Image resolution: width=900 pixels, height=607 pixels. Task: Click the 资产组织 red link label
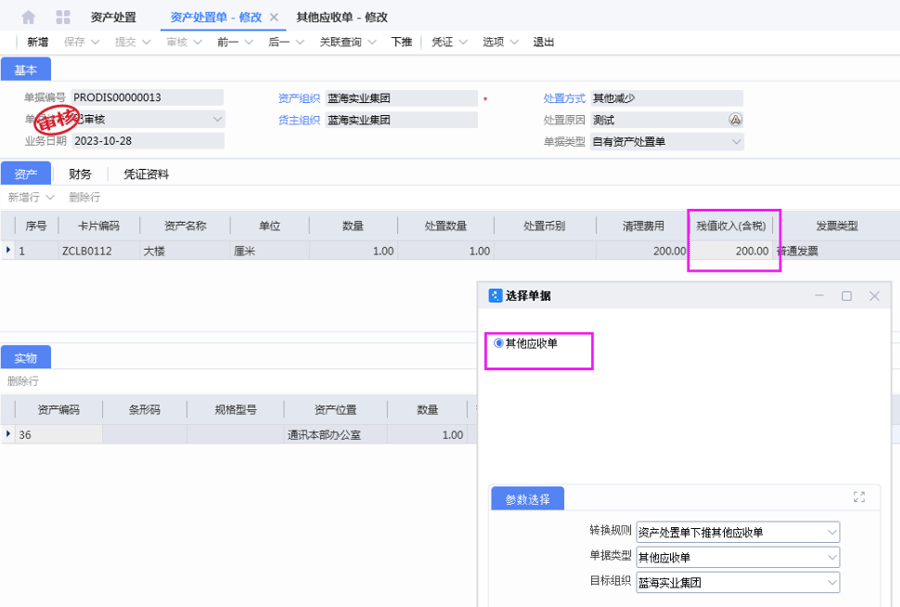click(x=299, y=98)
